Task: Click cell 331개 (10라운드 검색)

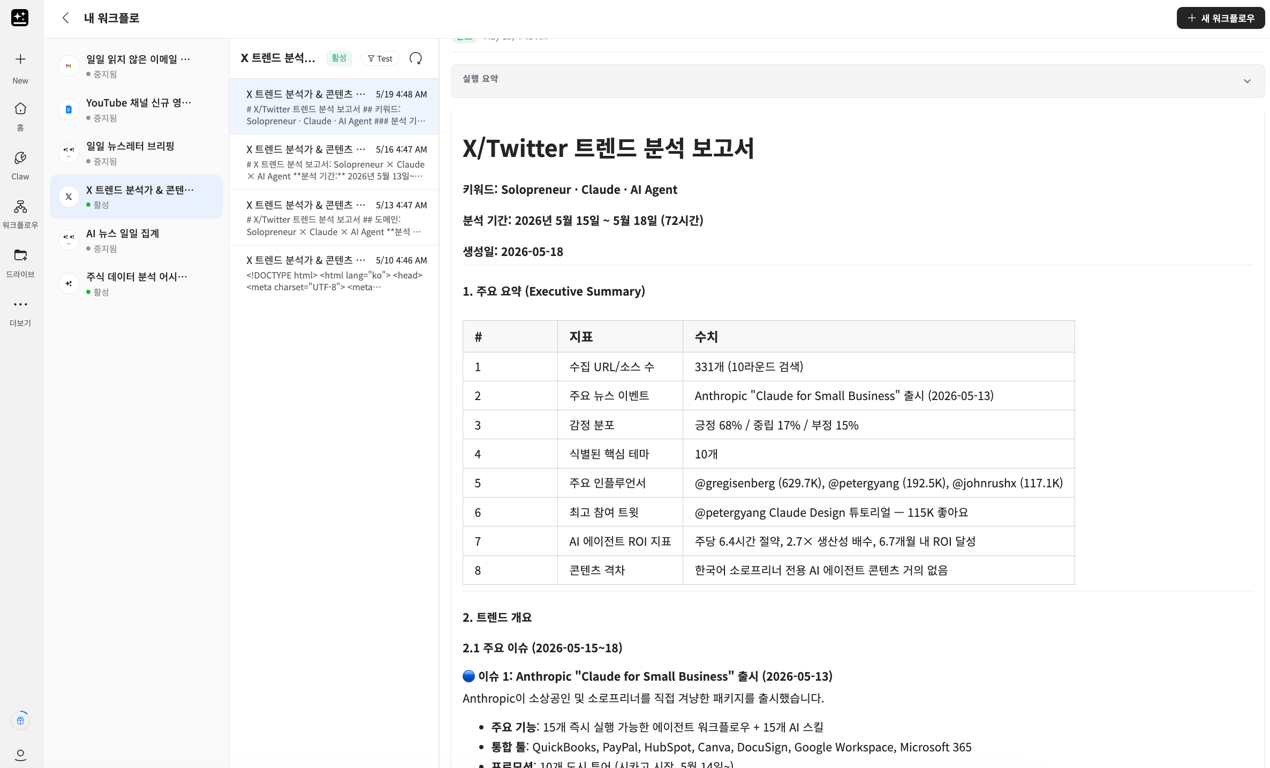Action: click(x=878, y=367)
